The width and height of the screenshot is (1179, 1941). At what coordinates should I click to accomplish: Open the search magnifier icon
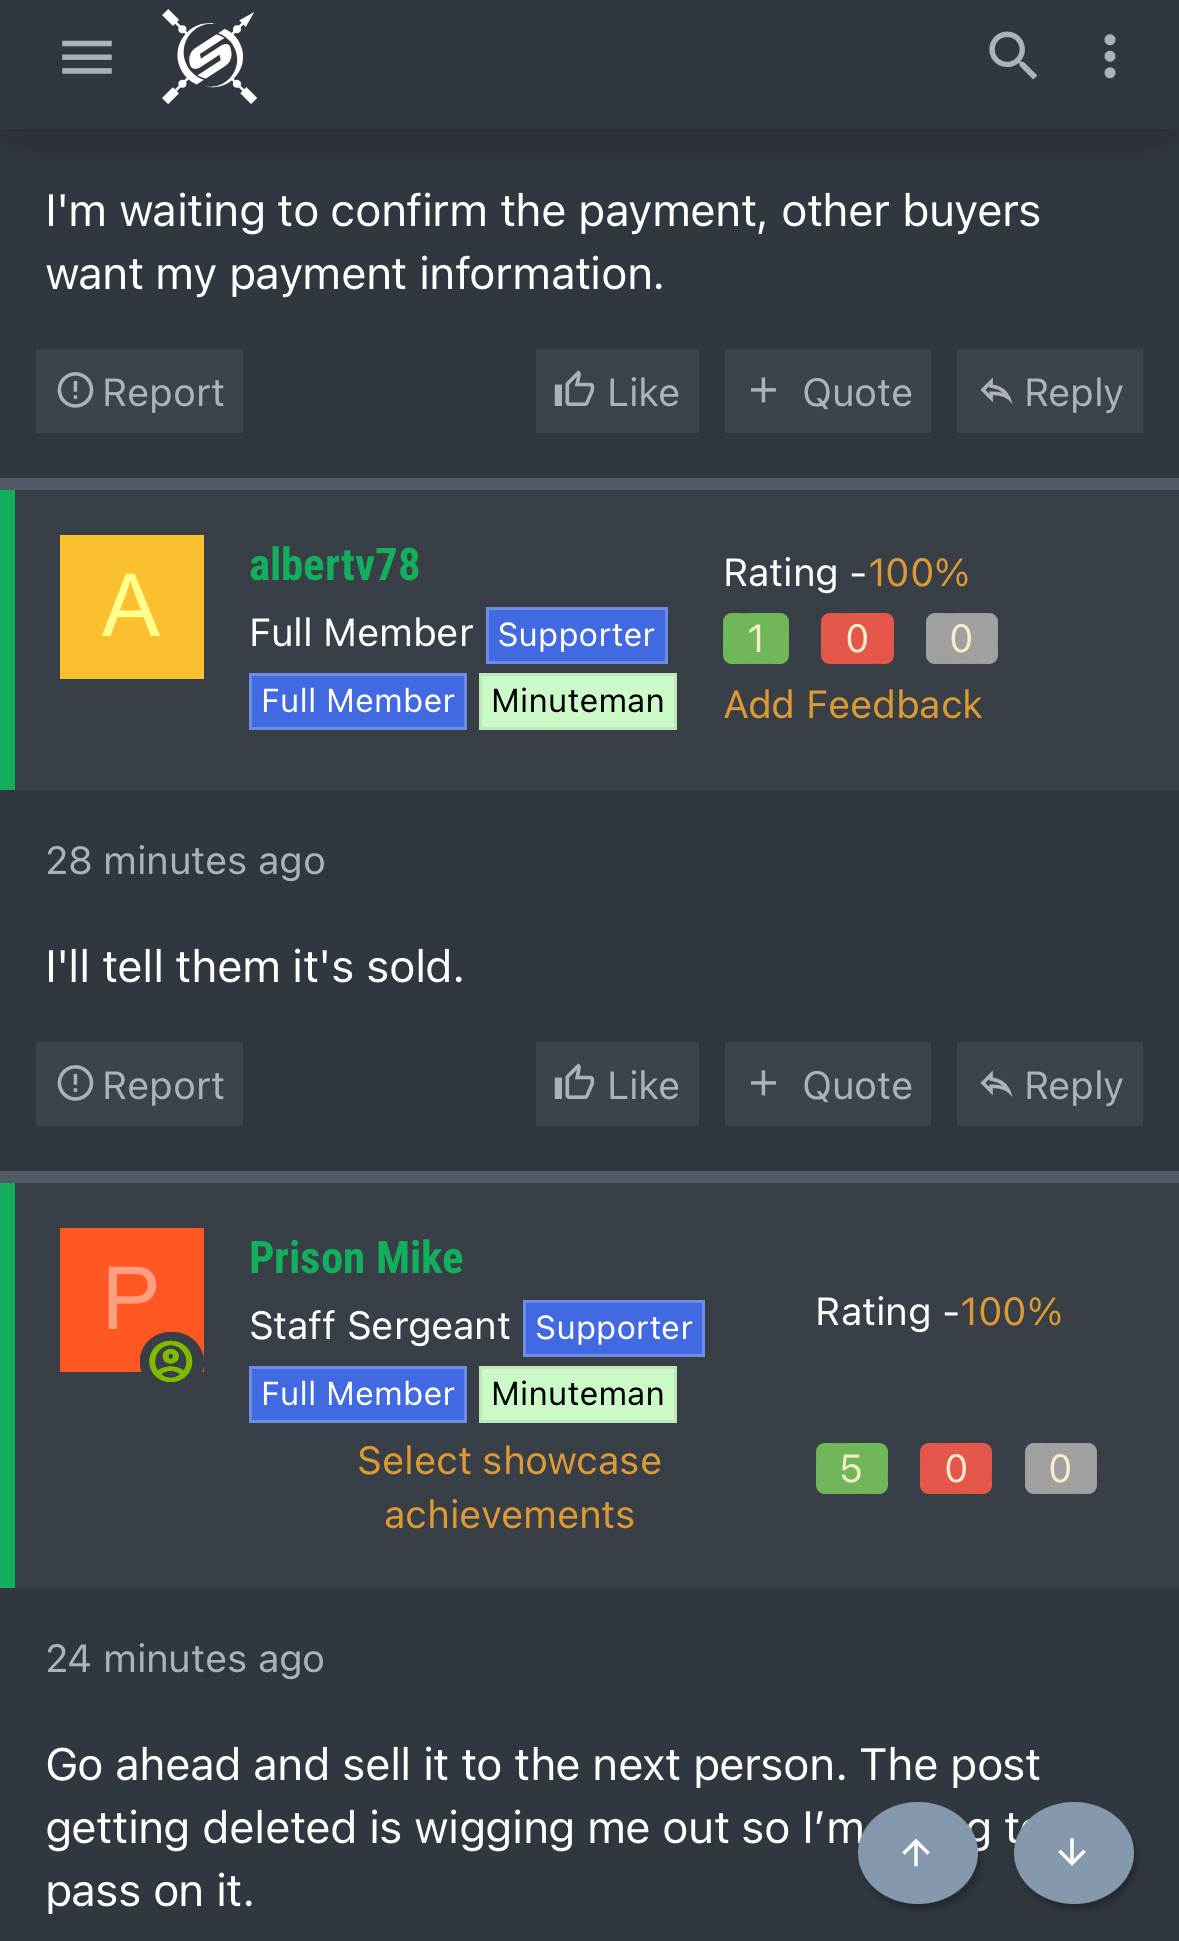[1012, 56]
